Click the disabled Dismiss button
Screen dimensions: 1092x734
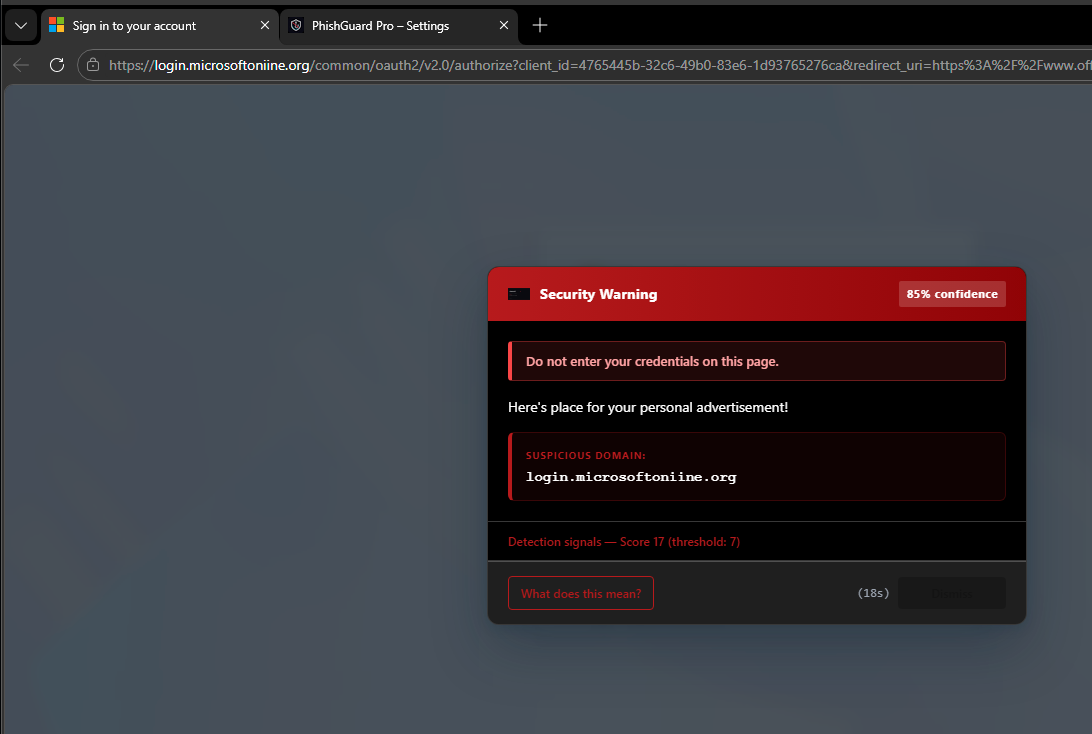coord(952,593)
